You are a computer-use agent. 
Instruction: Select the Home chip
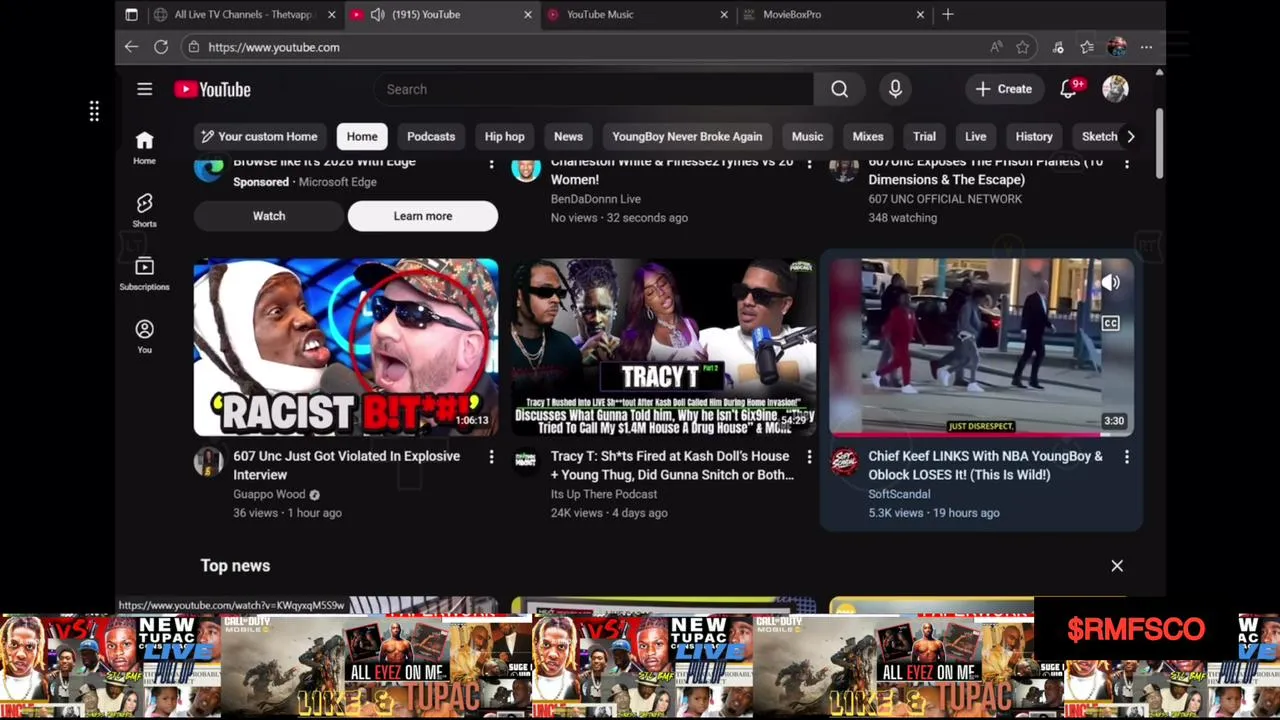(x=362, y=136)
